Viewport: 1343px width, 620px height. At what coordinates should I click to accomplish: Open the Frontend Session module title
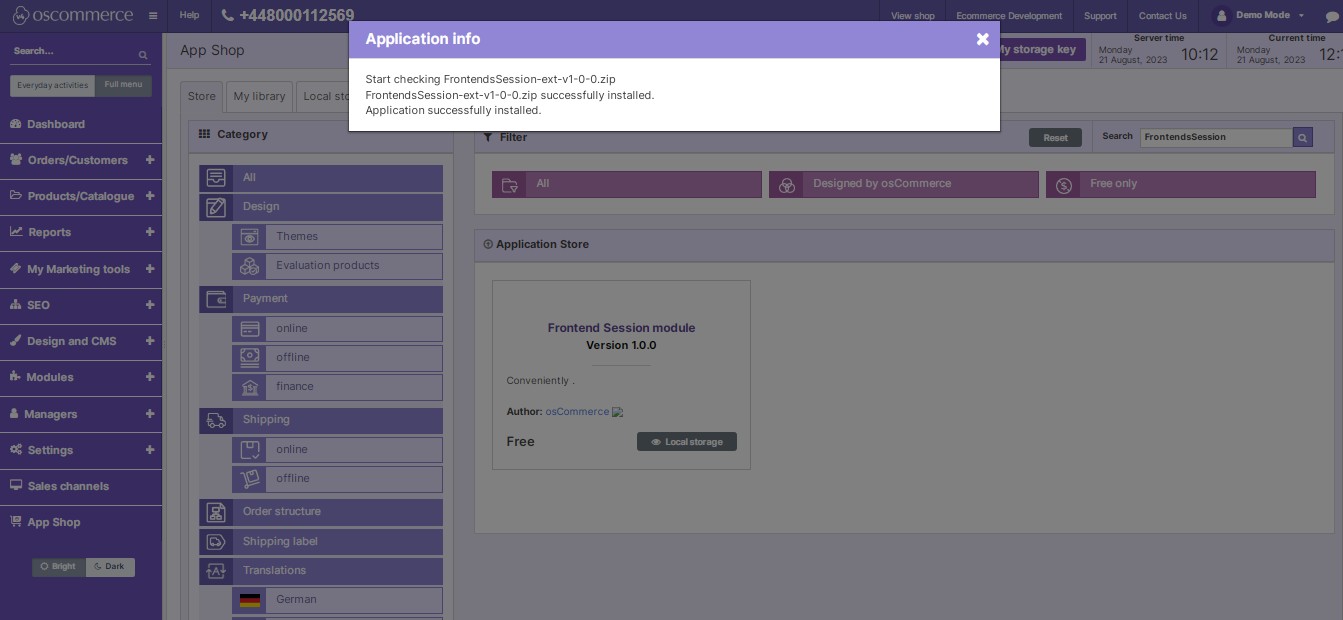(x=621, y=328)
